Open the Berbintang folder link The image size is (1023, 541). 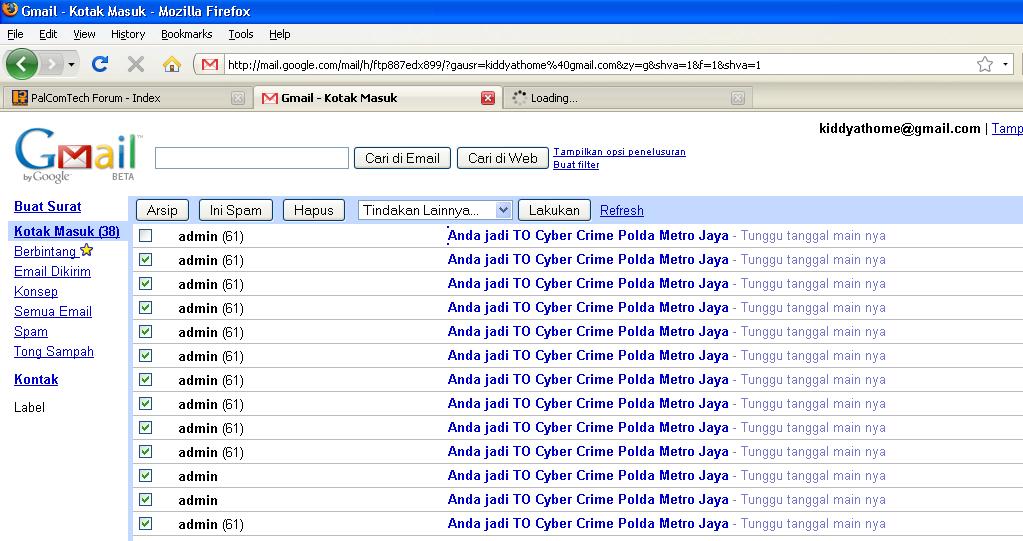click(x=45, y=251)
